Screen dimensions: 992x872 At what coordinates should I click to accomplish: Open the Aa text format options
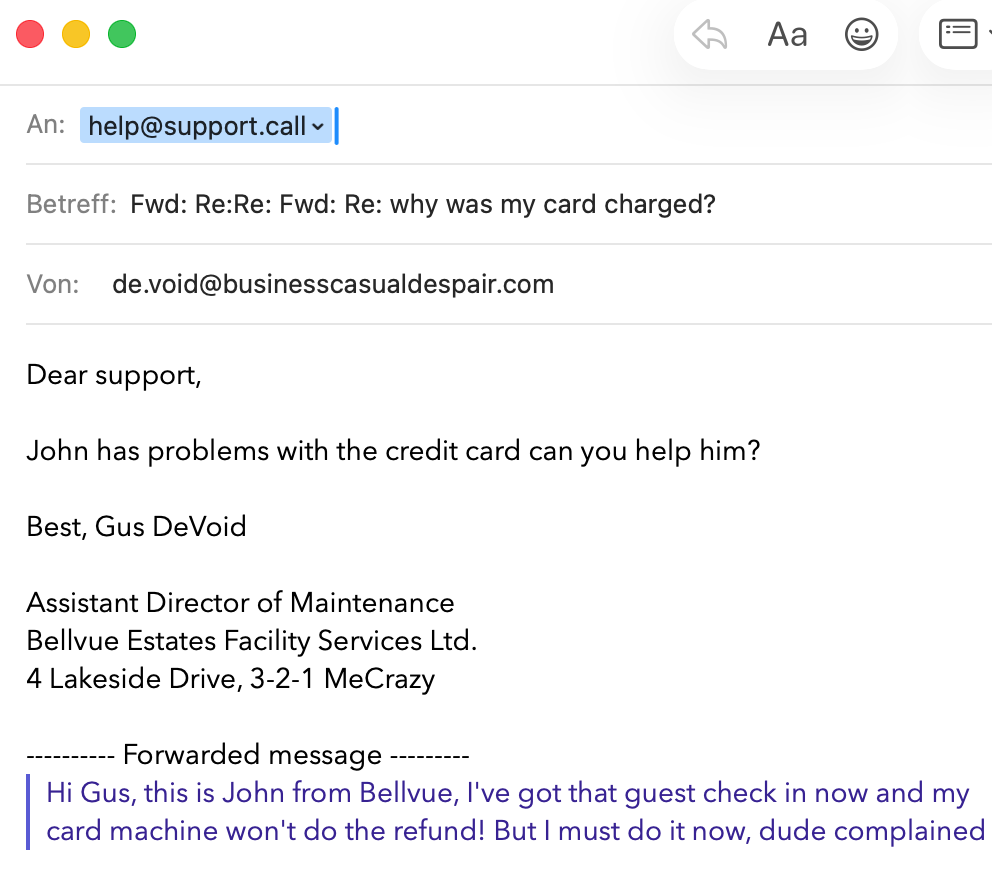pyautogui.click(x=787, y=35)
